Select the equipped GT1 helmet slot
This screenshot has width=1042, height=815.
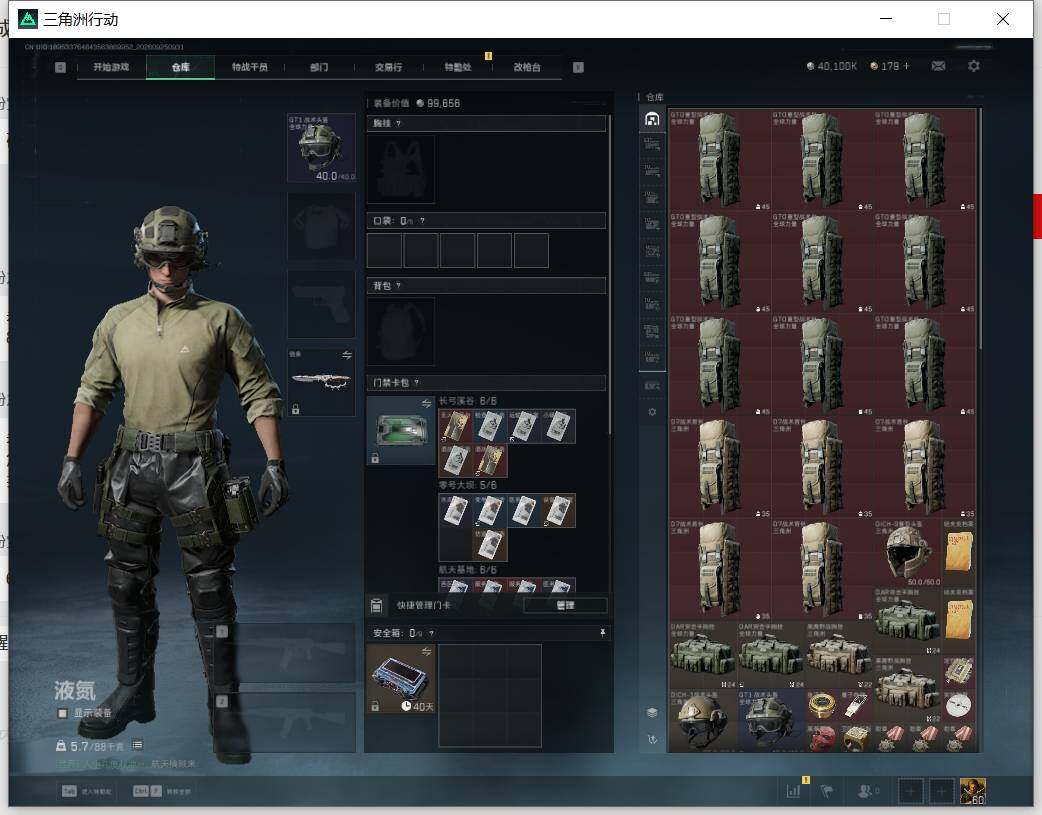click(x=322, y=148)
